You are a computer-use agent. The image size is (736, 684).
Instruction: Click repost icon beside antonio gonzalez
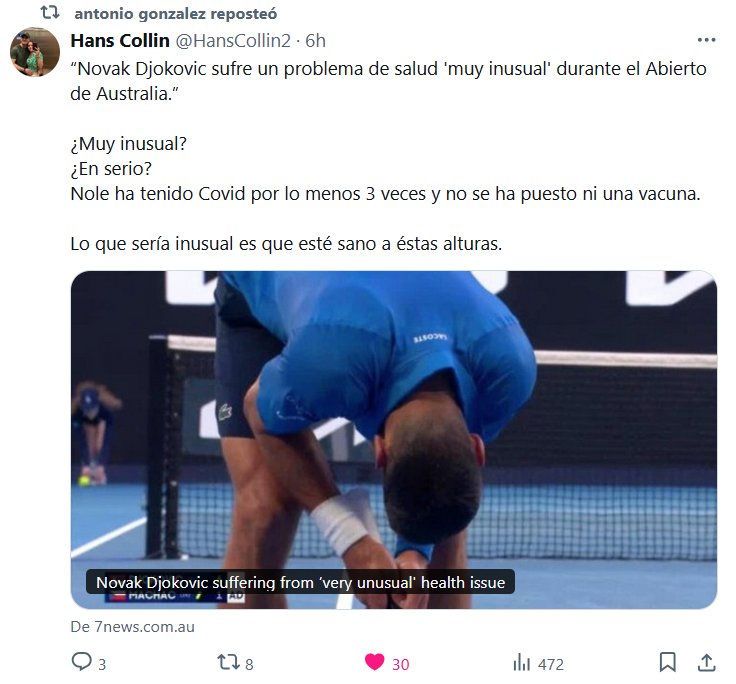coord(50,13)
